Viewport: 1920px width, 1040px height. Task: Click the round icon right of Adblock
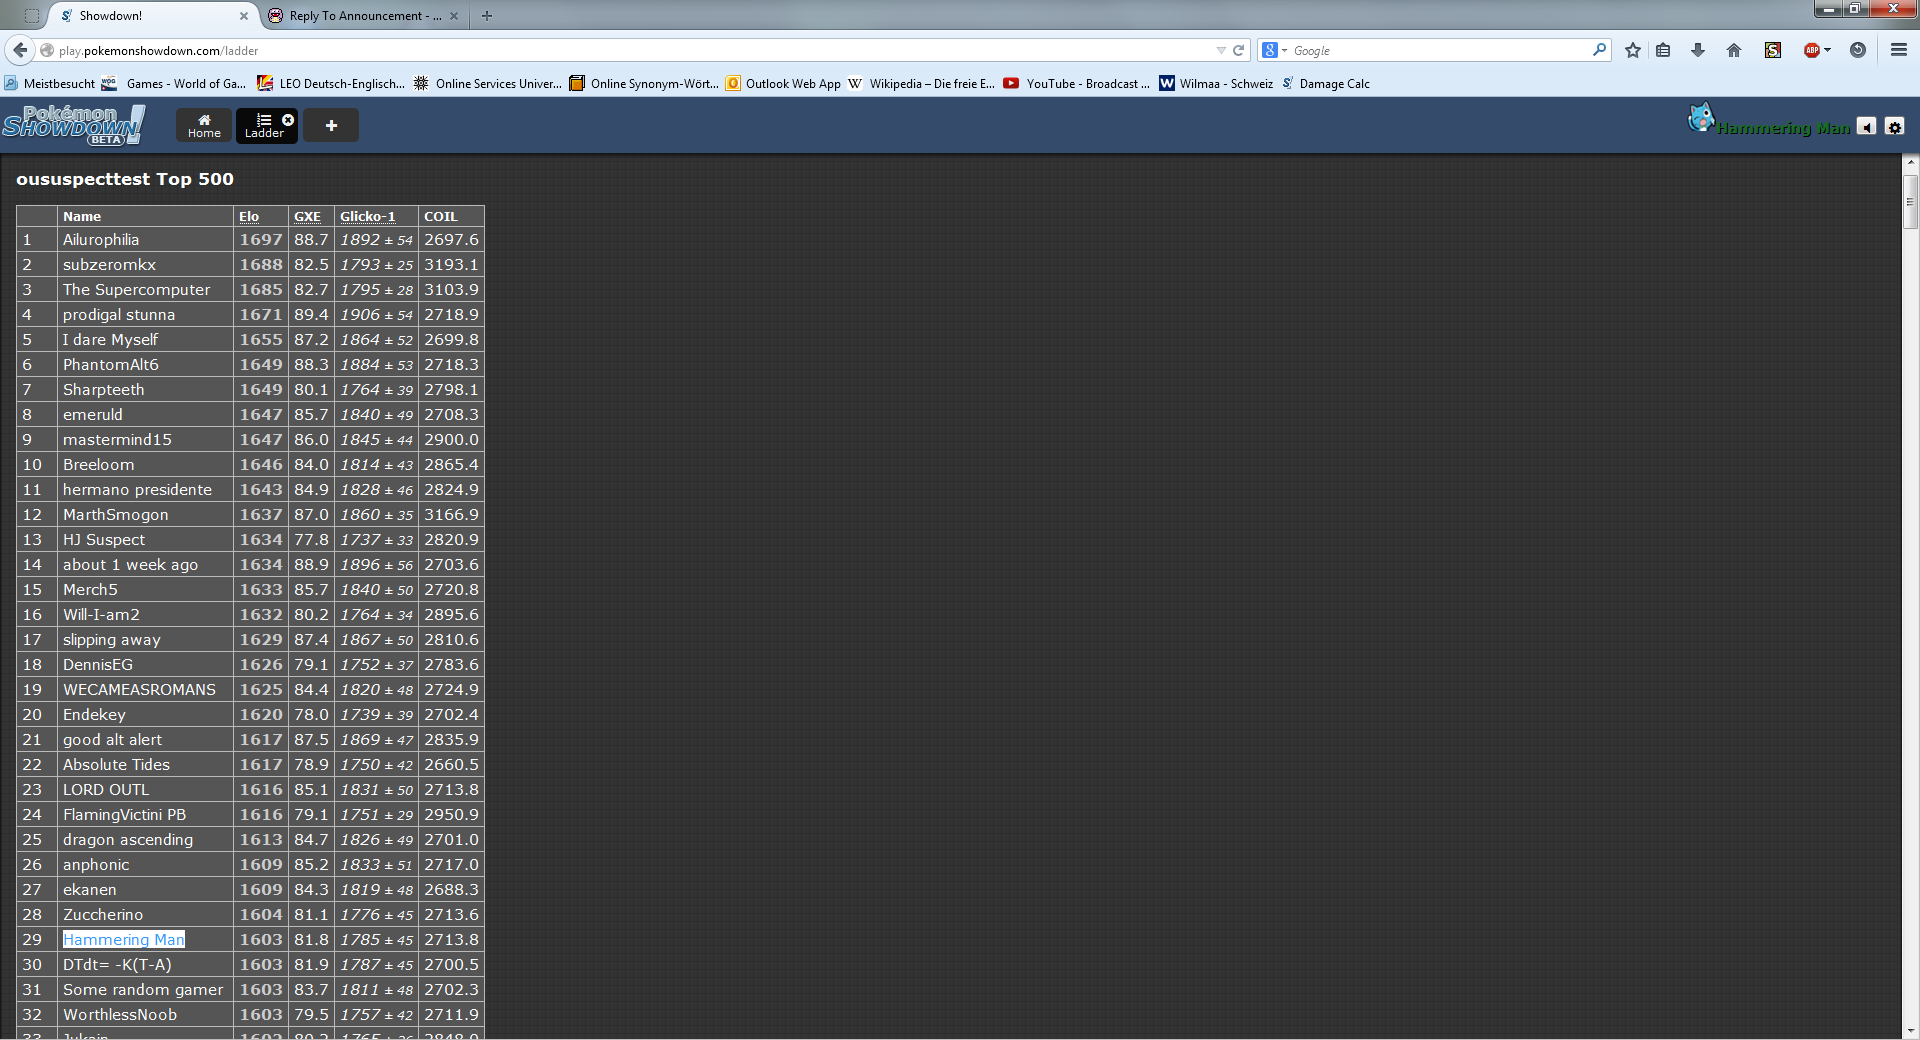click(1858, 50)
